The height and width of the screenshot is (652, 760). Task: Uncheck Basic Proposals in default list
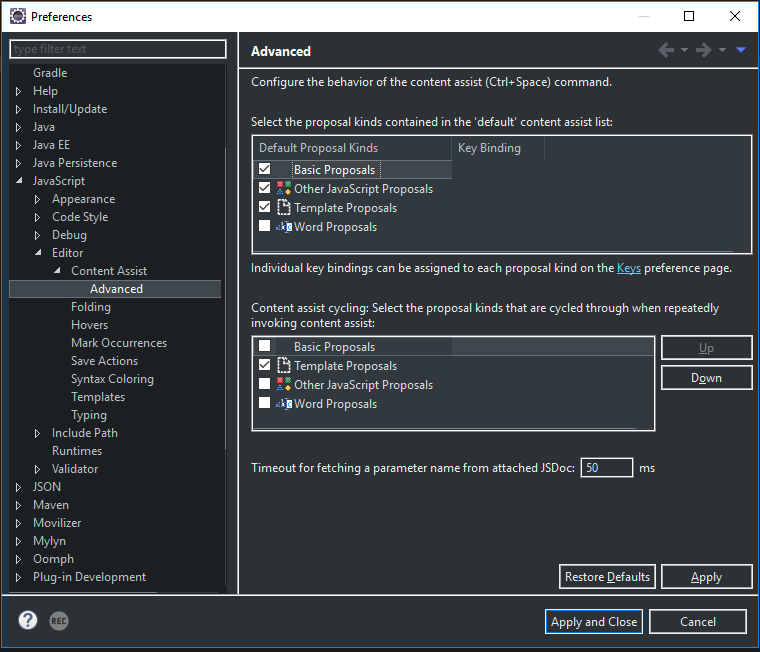pyautogui.click(x=265, y=169)
